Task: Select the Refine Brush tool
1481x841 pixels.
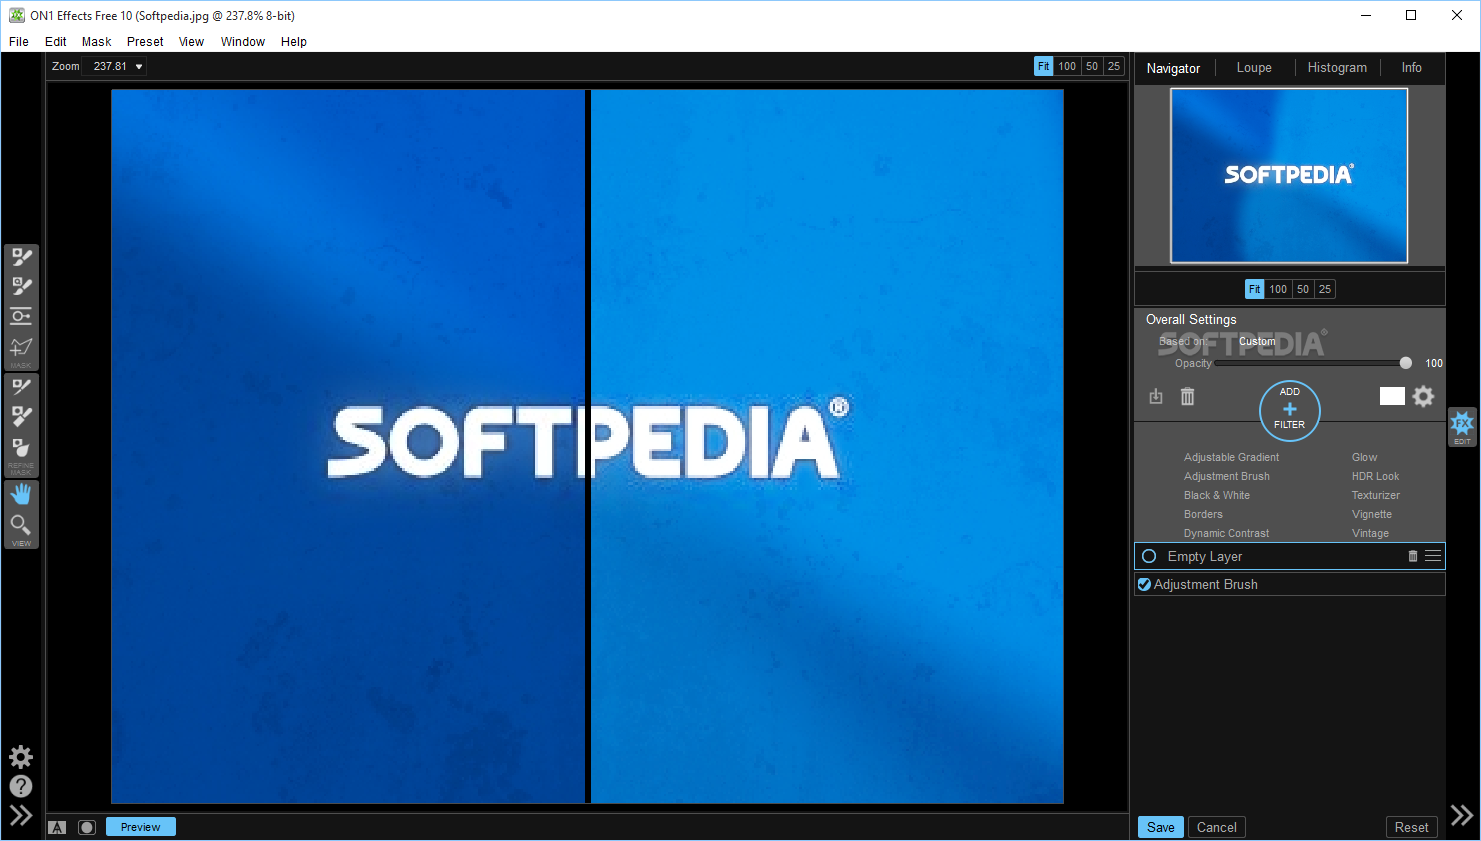Action: tap(21, 387)
